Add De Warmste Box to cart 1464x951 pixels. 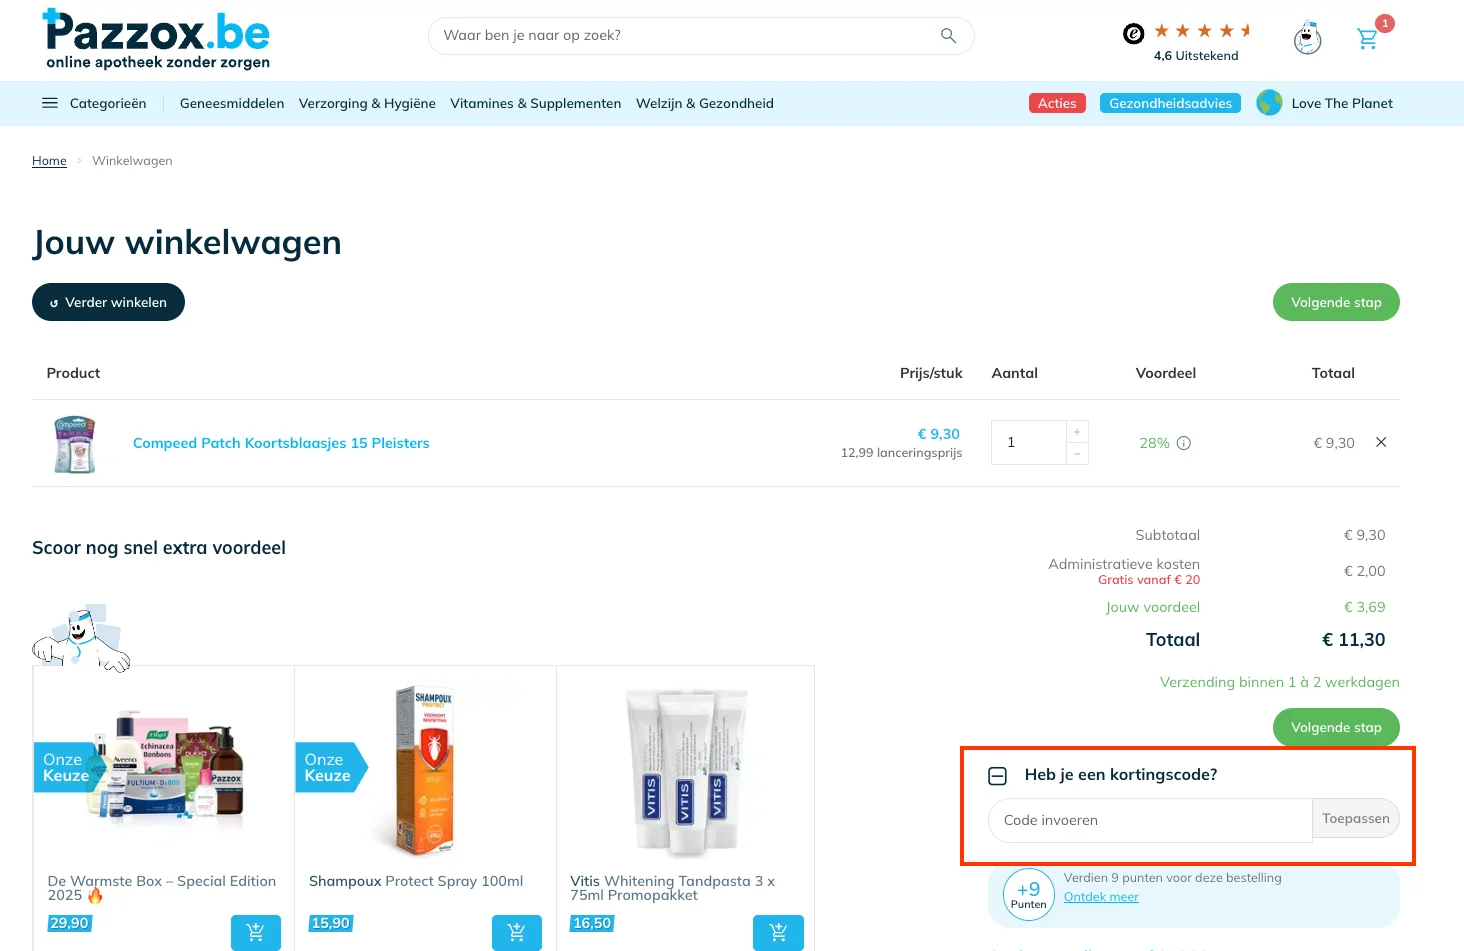pyautogui.click(x=256, y=932)
